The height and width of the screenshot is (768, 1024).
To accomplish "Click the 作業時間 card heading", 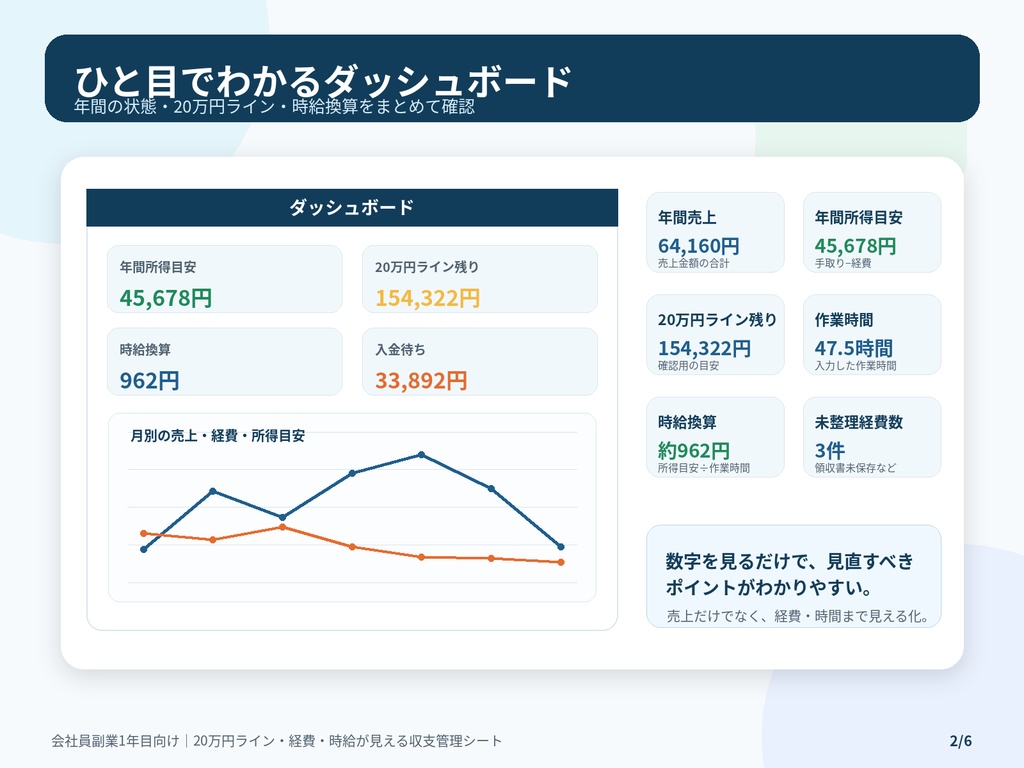I will pyautogui.click(x=844, y=320).
